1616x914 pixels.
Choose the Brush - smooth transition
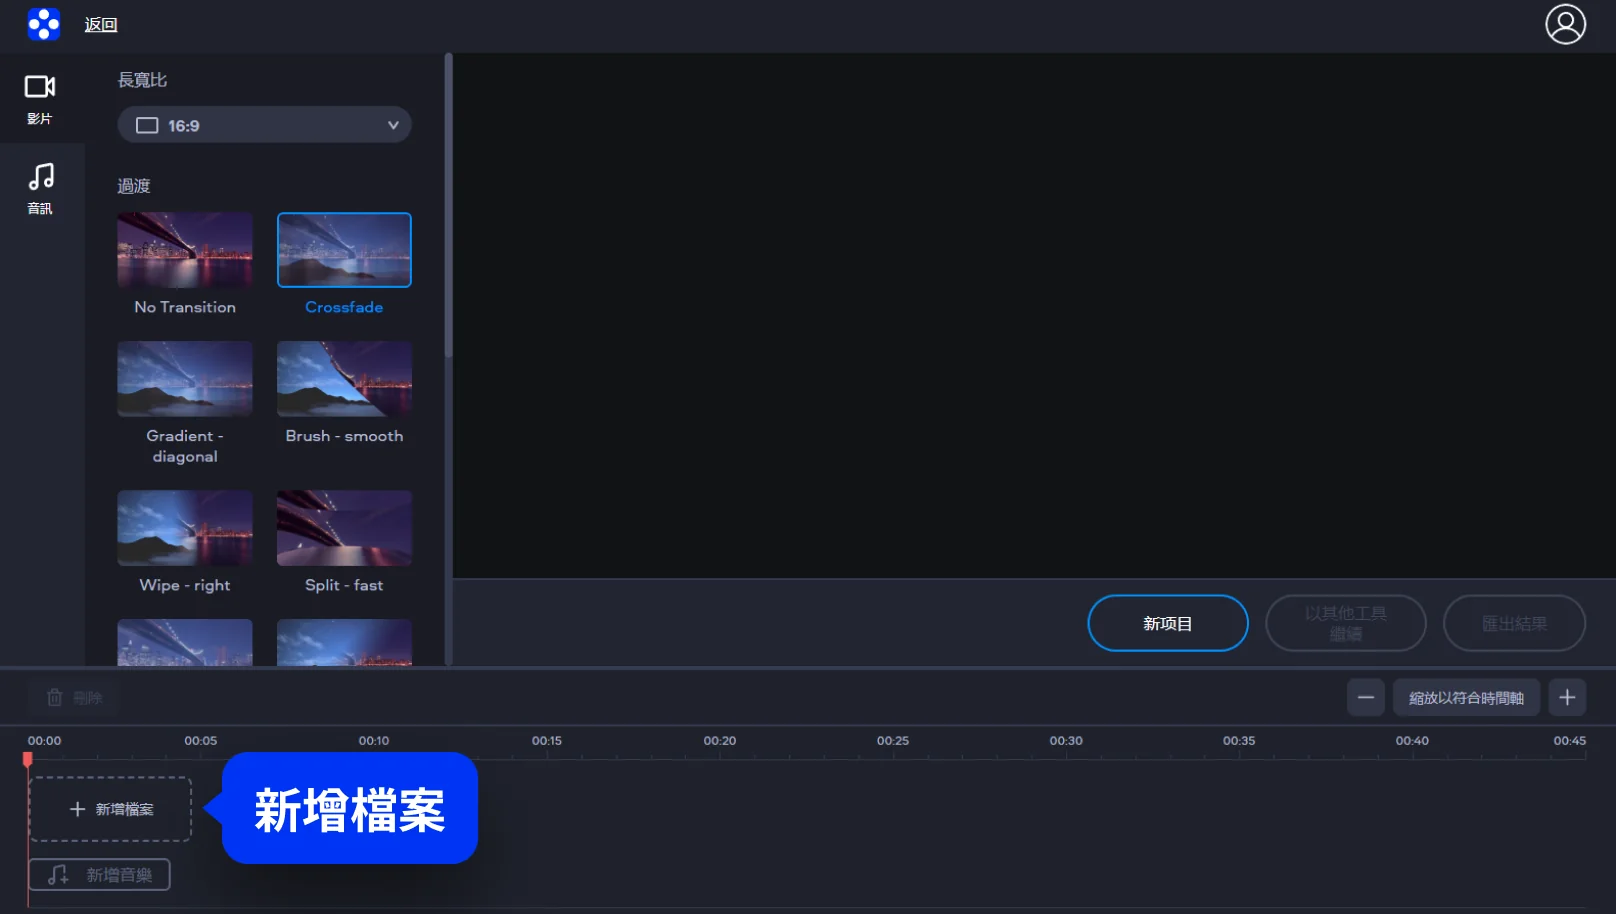point(344,379)
